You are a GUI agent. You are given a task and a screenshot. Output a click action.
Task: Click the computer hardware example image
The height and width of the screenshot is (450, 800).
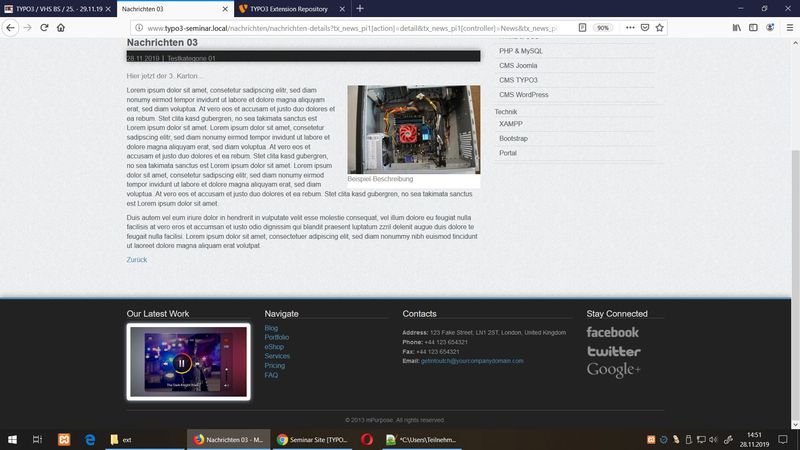point(413,129)
